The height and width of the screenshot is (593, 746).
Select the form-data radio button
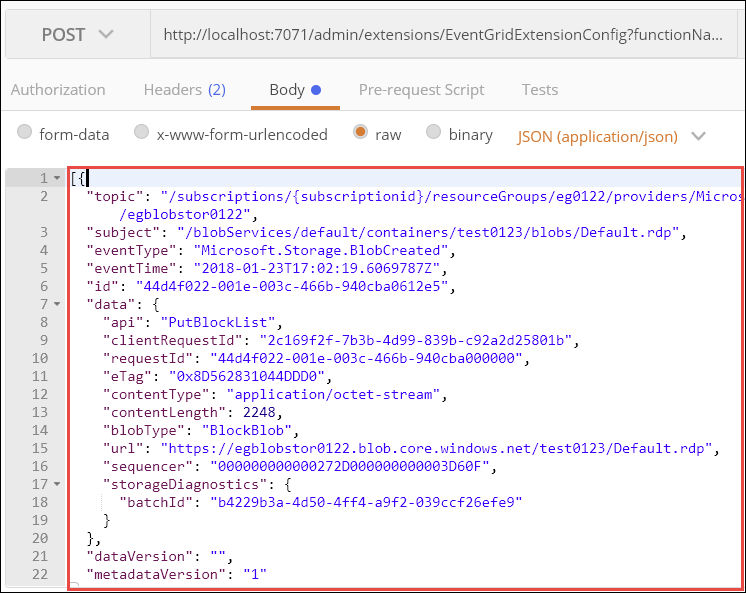click(24, 131)
